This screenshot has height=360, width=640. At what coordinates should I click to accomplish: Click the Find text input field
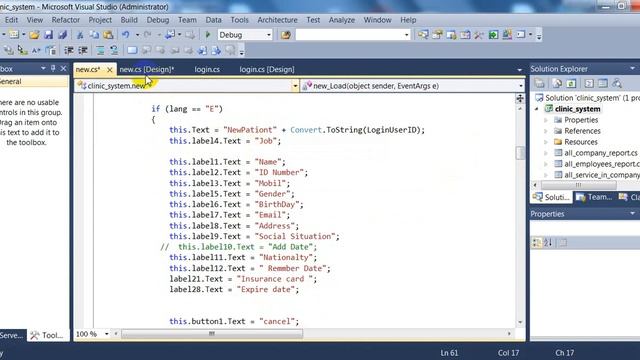coord(349,35)
